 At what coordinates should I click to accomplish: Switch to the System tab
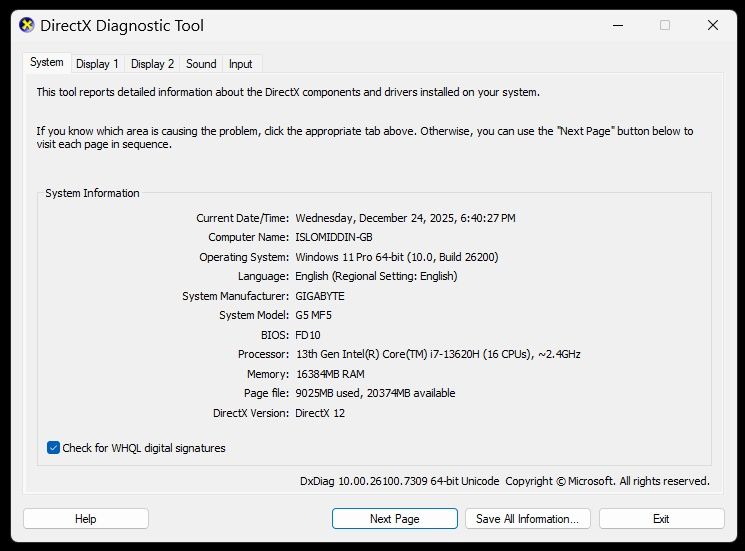tap(47, 62)
